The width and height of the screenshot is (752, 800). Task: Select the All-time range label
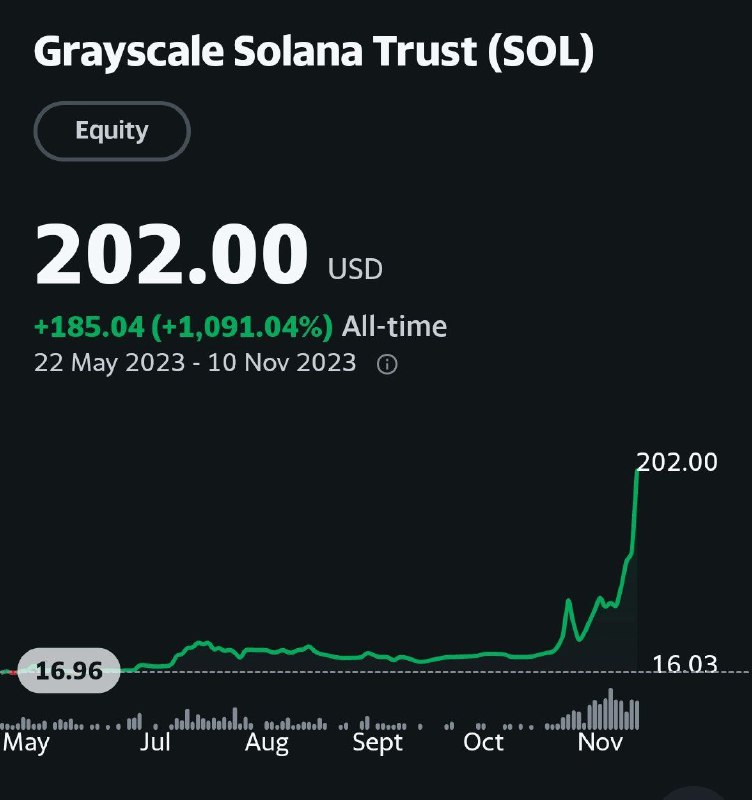coord(394,327)
